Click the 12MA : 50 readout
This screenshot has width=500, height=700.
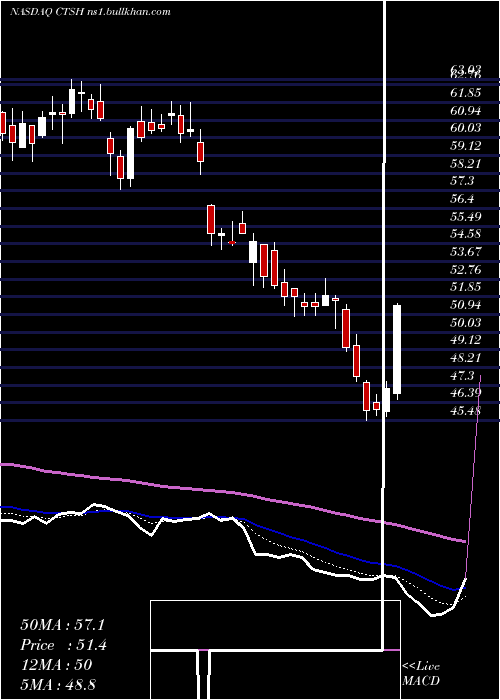pos(56,665)
